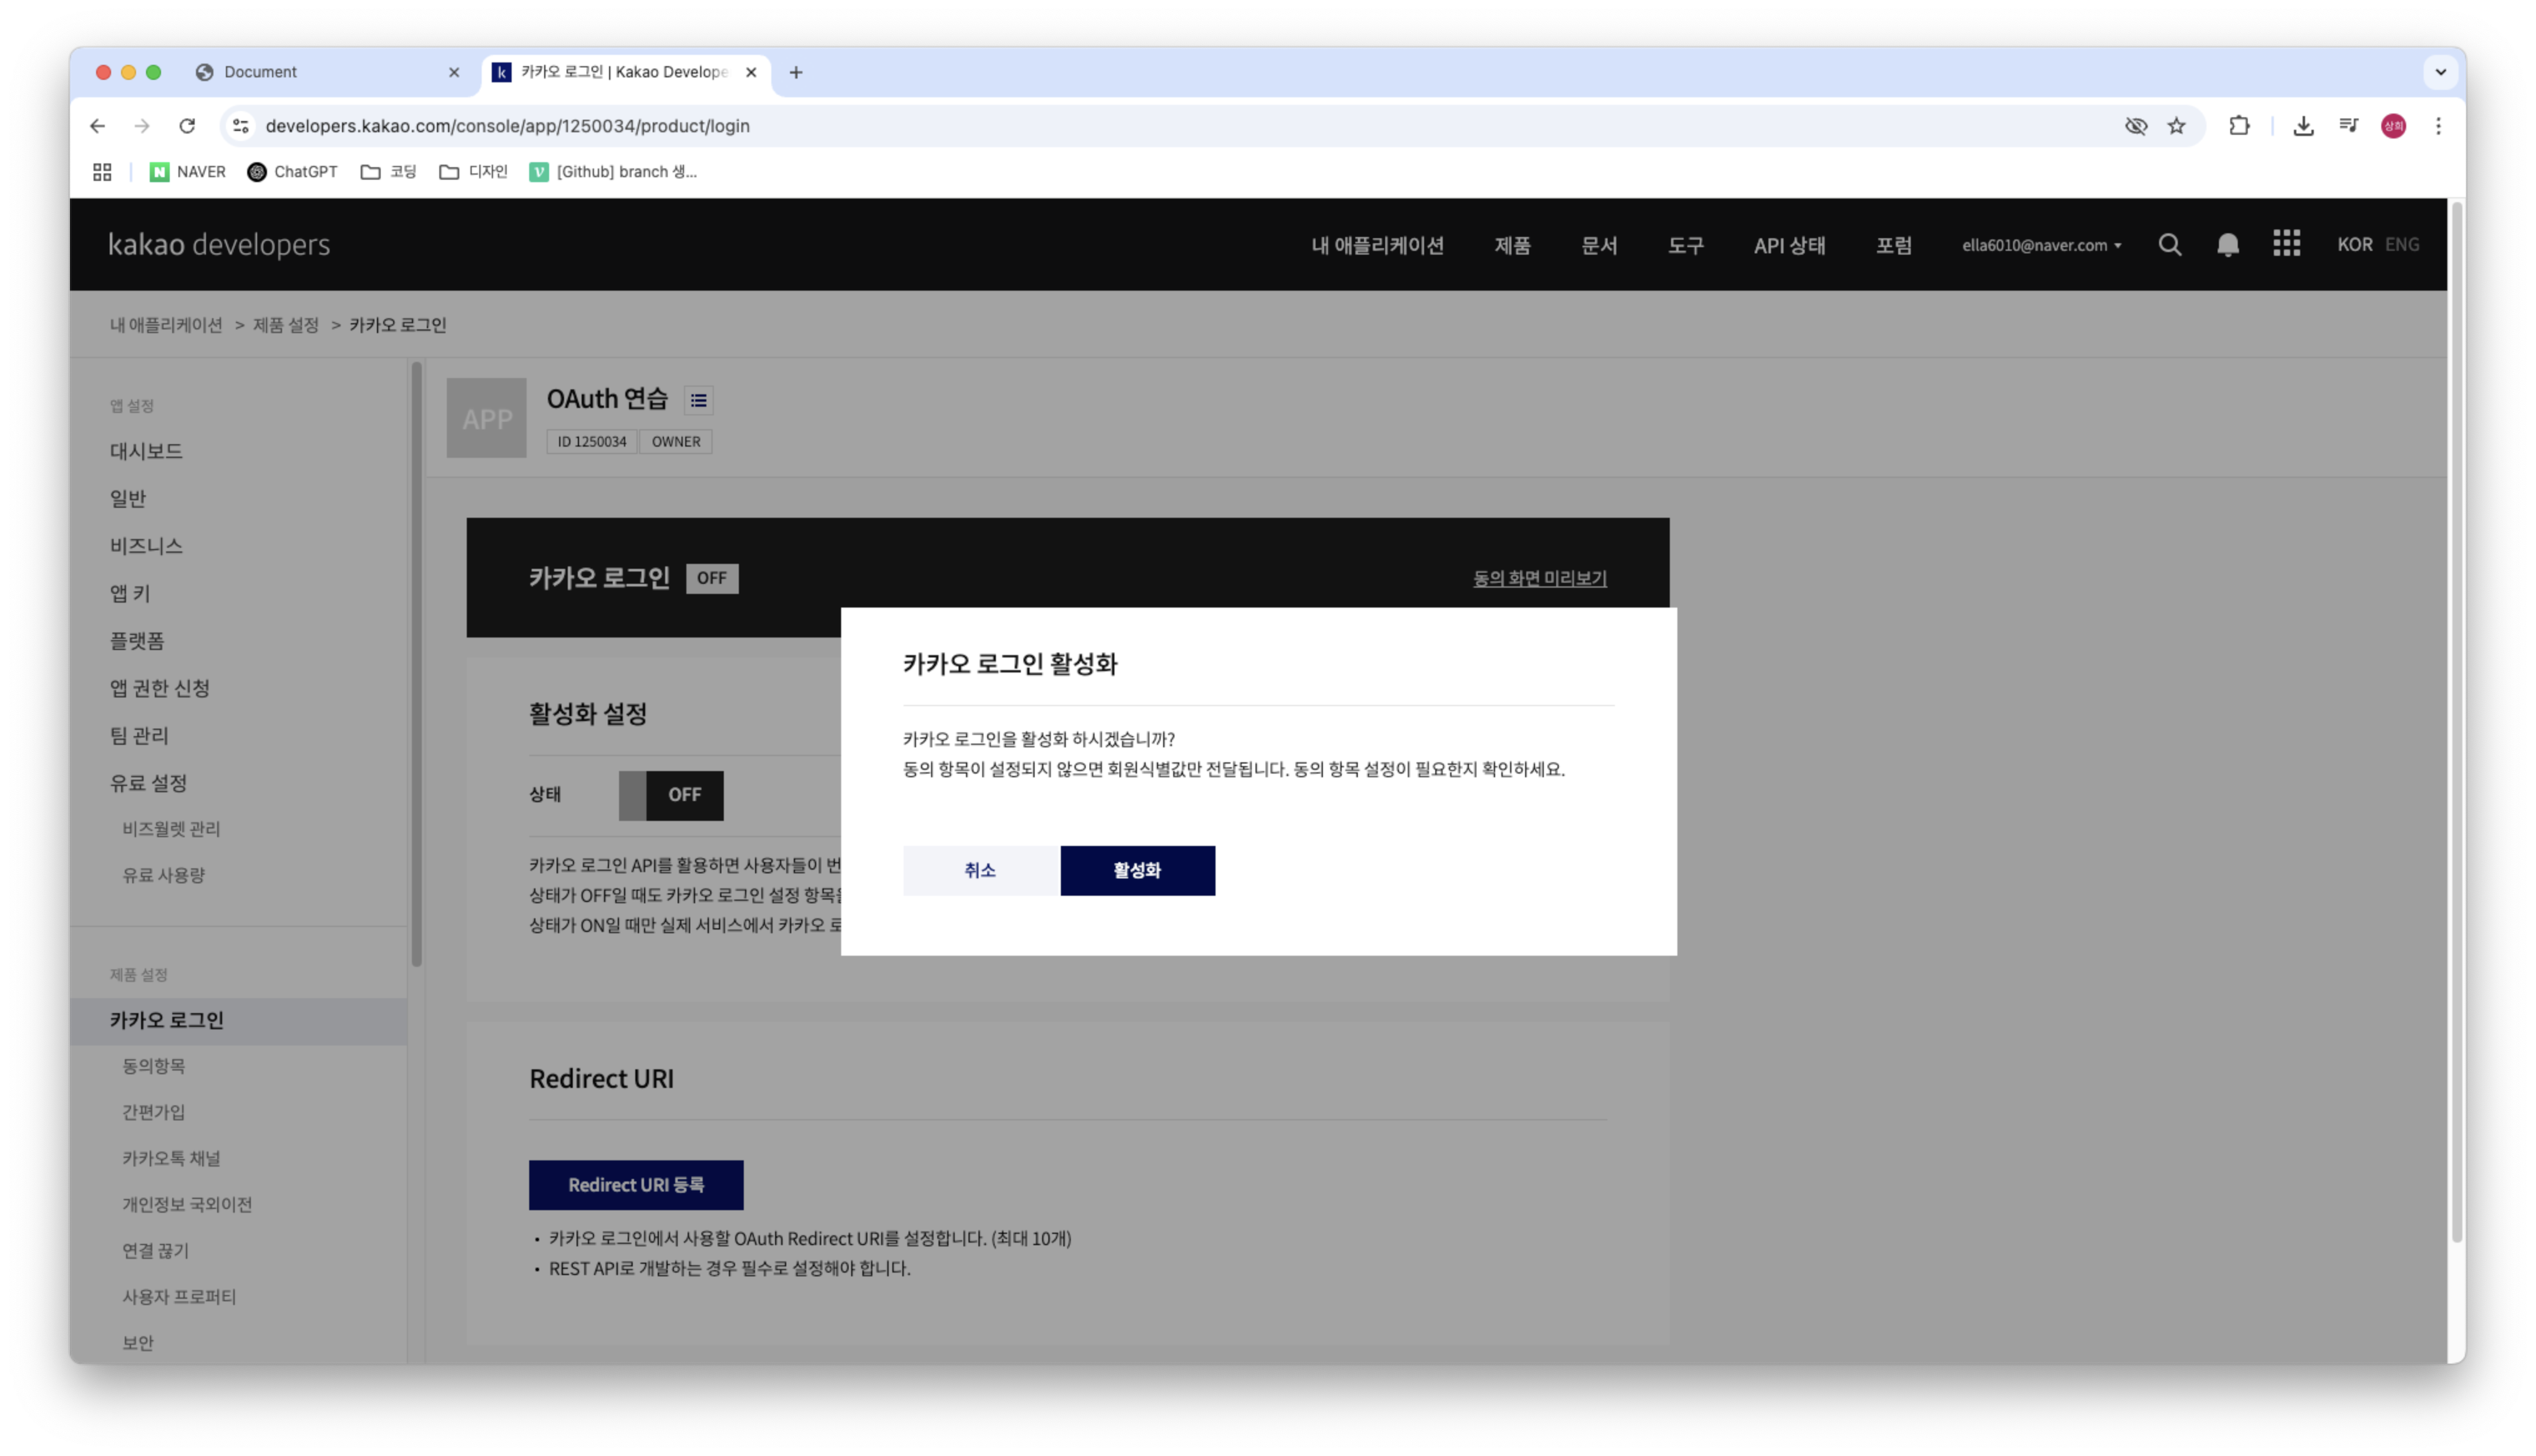The height and width of the screenshot is (1456, 2536).
Task: Open the notifications bell icon
Action: coord(2227,245)
